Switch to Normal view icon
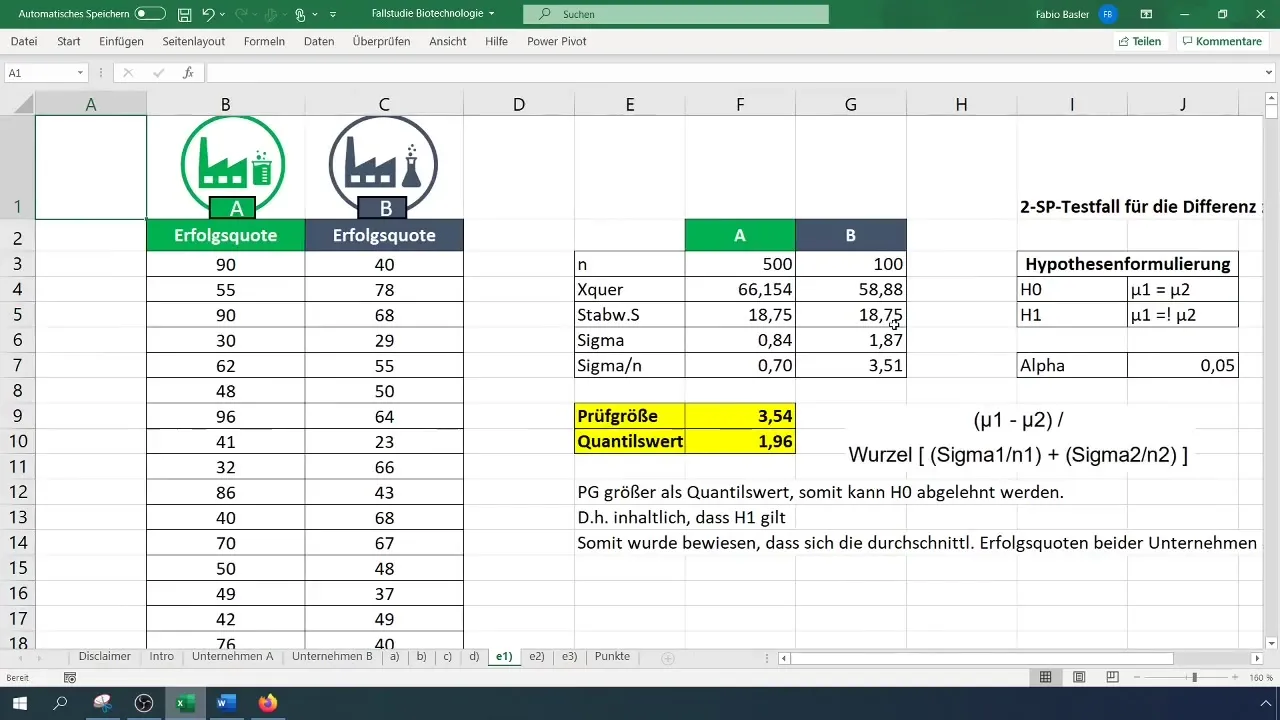 point(1045,678)
